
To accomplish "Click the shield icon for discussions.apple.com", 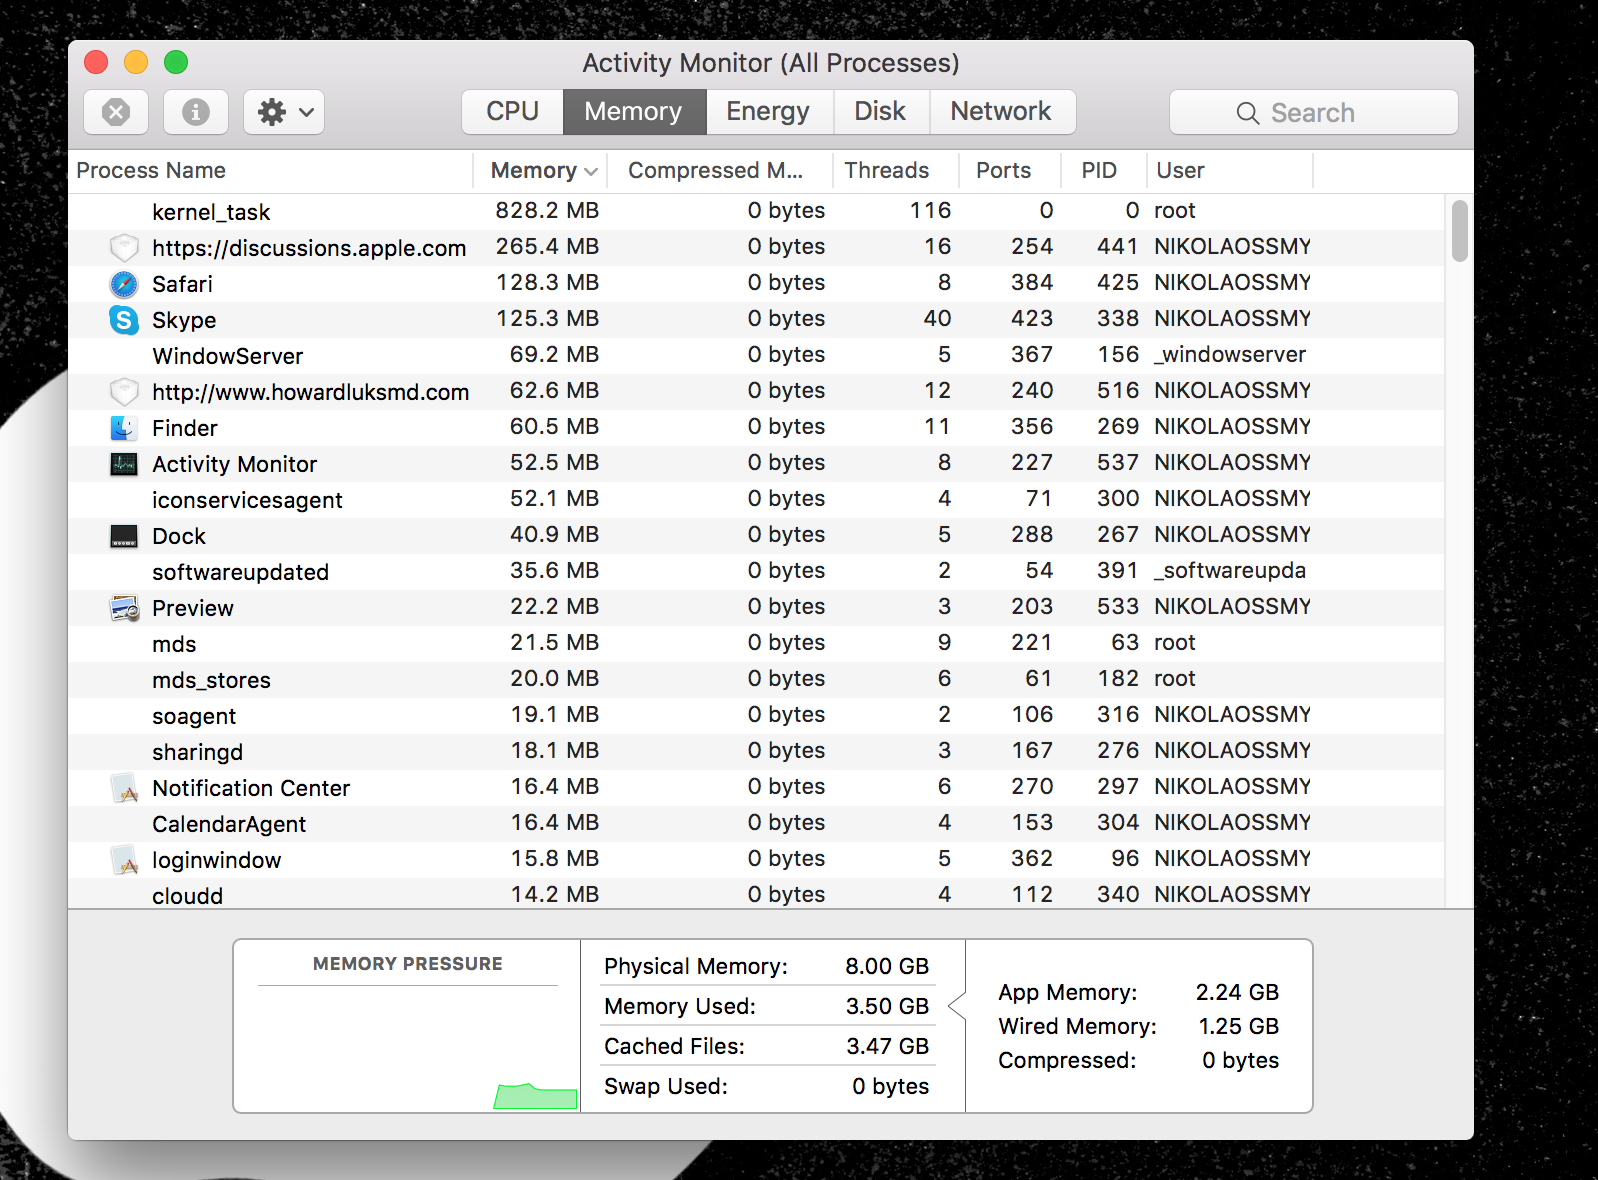I will click(124, 248).
